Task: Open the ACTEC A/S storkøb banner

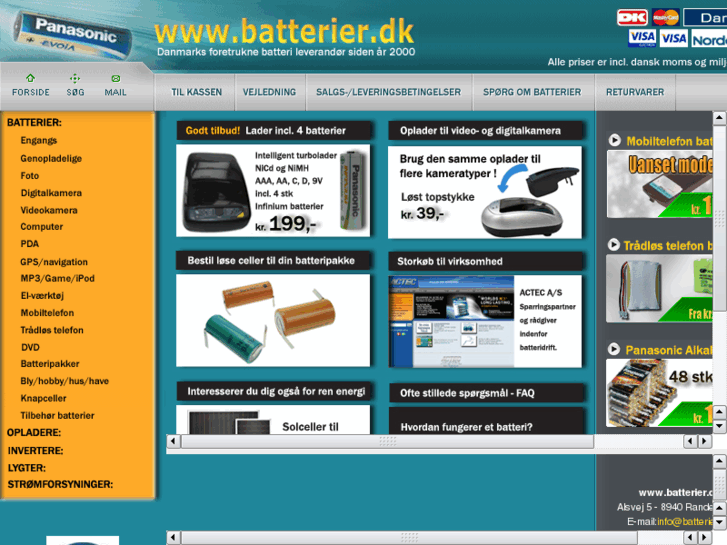Action: tap(485, 321)
